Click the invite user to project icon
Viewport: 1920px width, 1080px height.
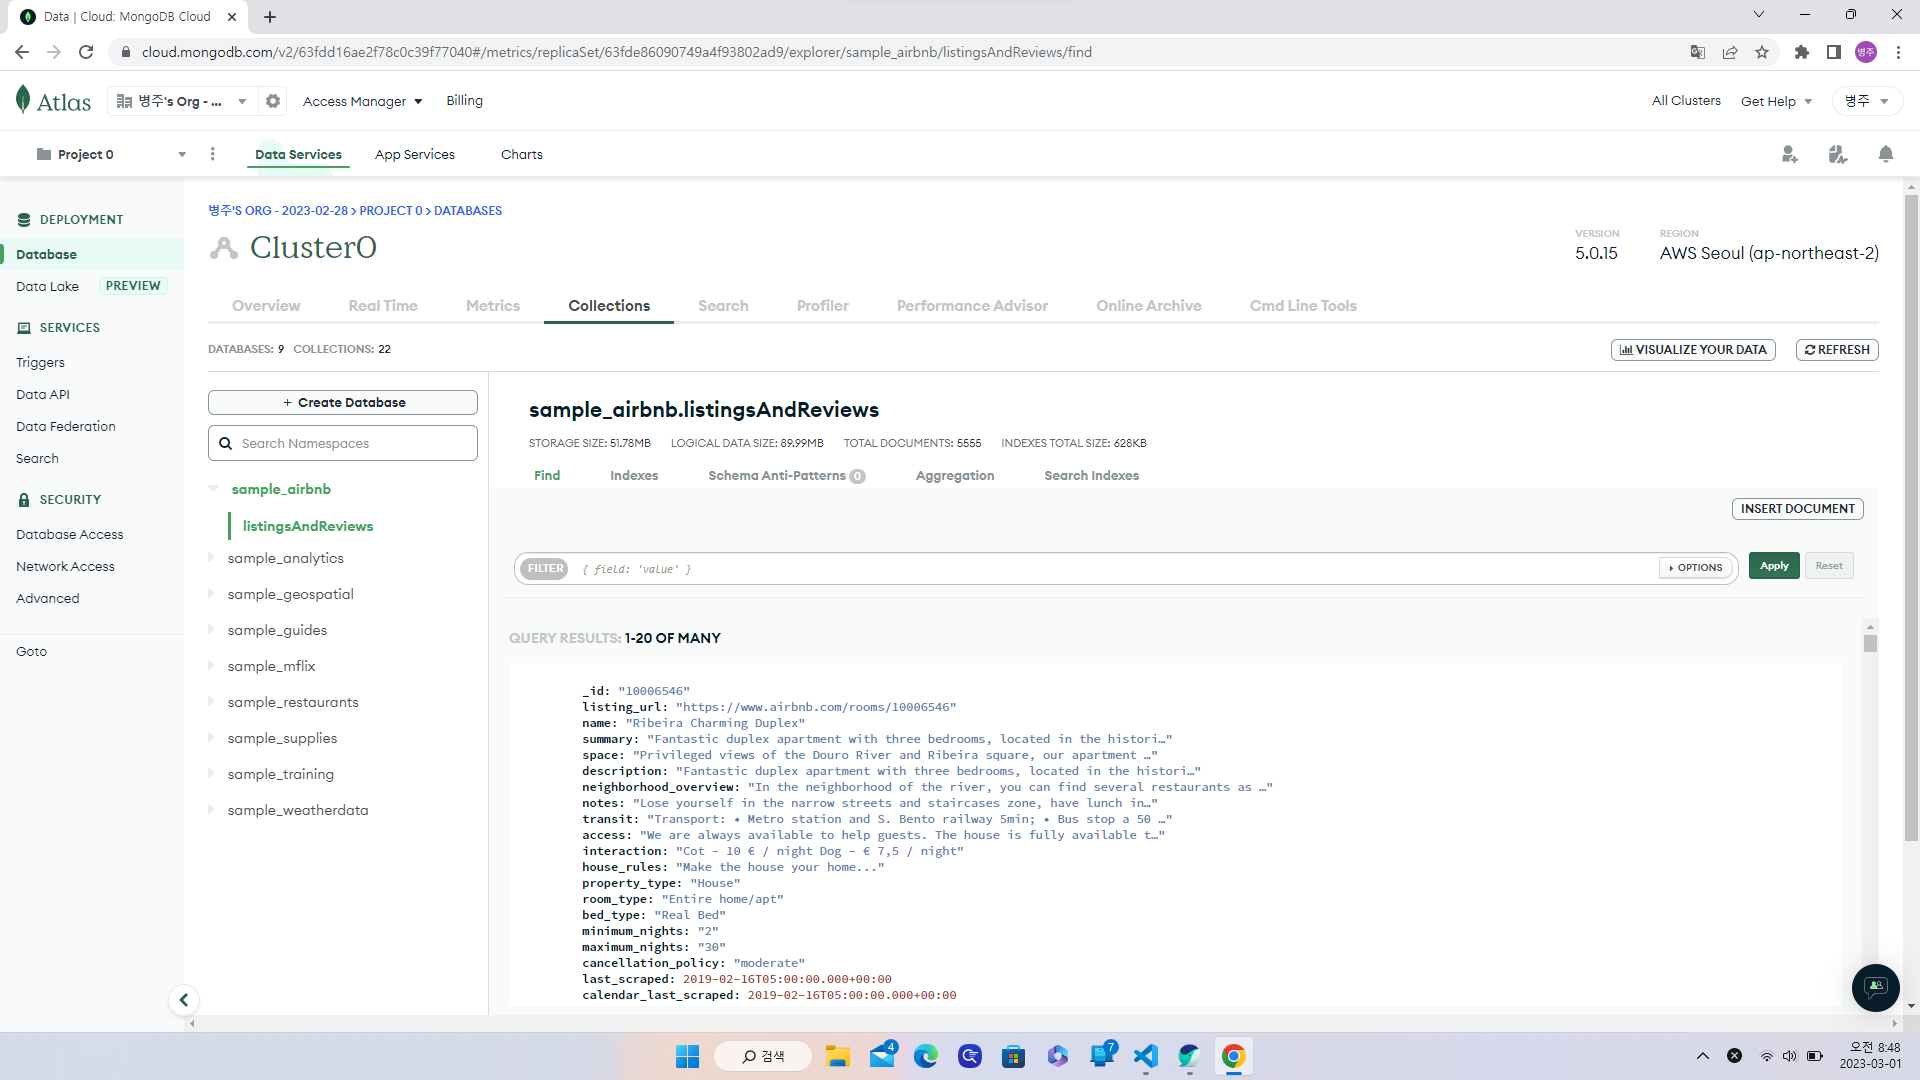1790,154
